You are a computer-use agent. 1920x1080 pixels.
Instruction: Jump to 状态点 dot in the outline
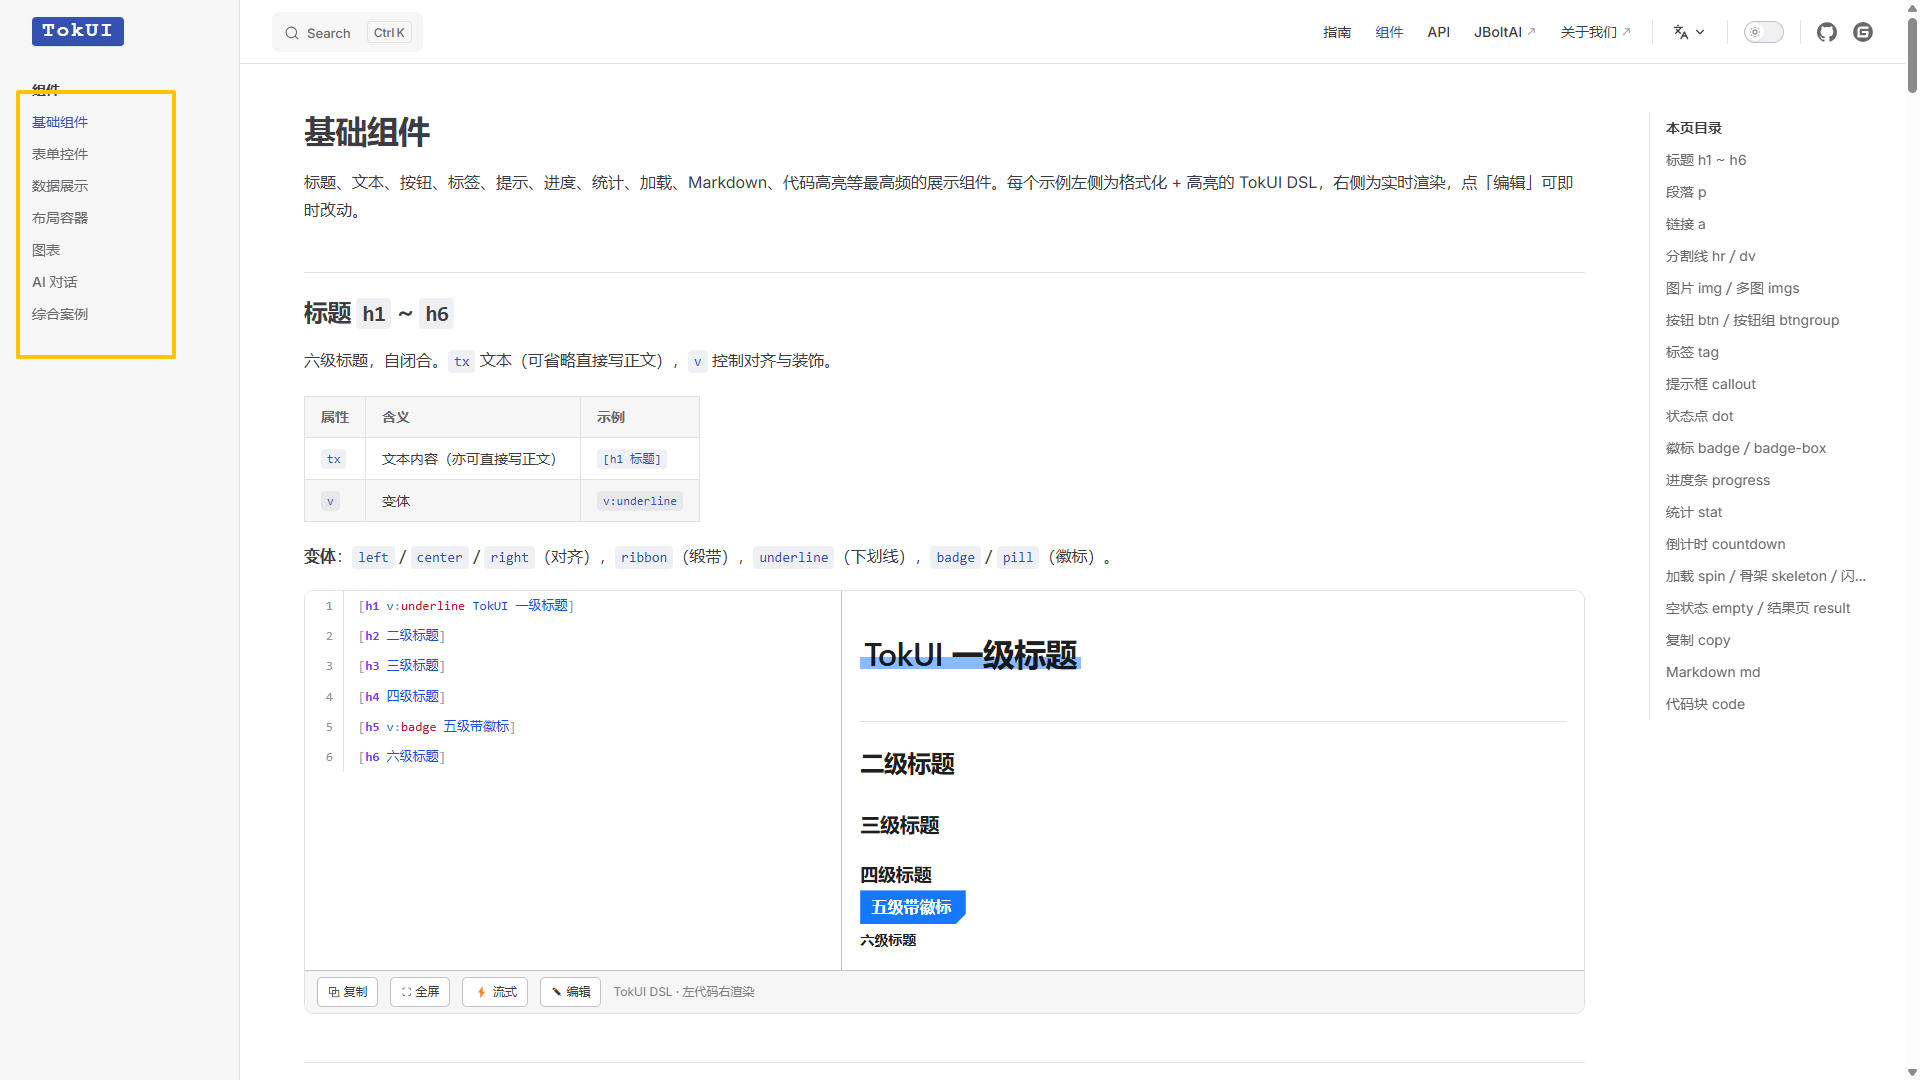pos(1700,416)
